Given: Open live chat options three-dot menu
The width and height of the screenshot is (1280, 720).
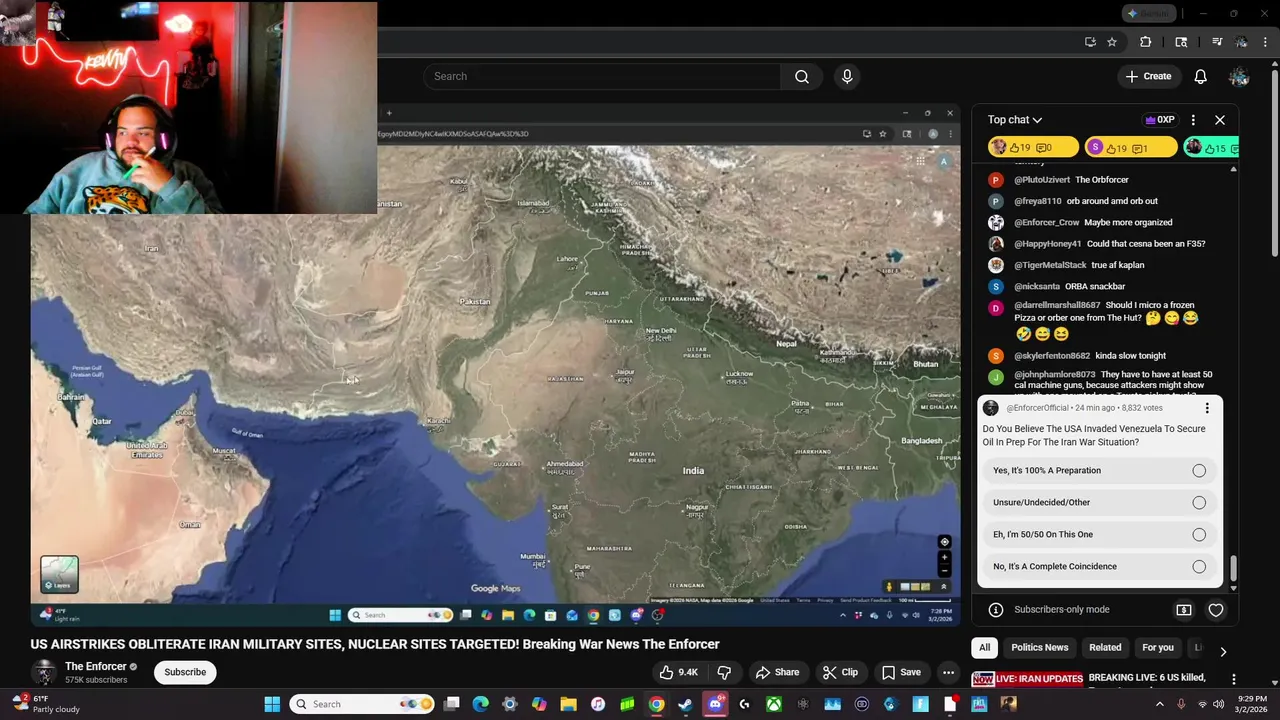Looking at the screenshot, I should [1193, 120].
